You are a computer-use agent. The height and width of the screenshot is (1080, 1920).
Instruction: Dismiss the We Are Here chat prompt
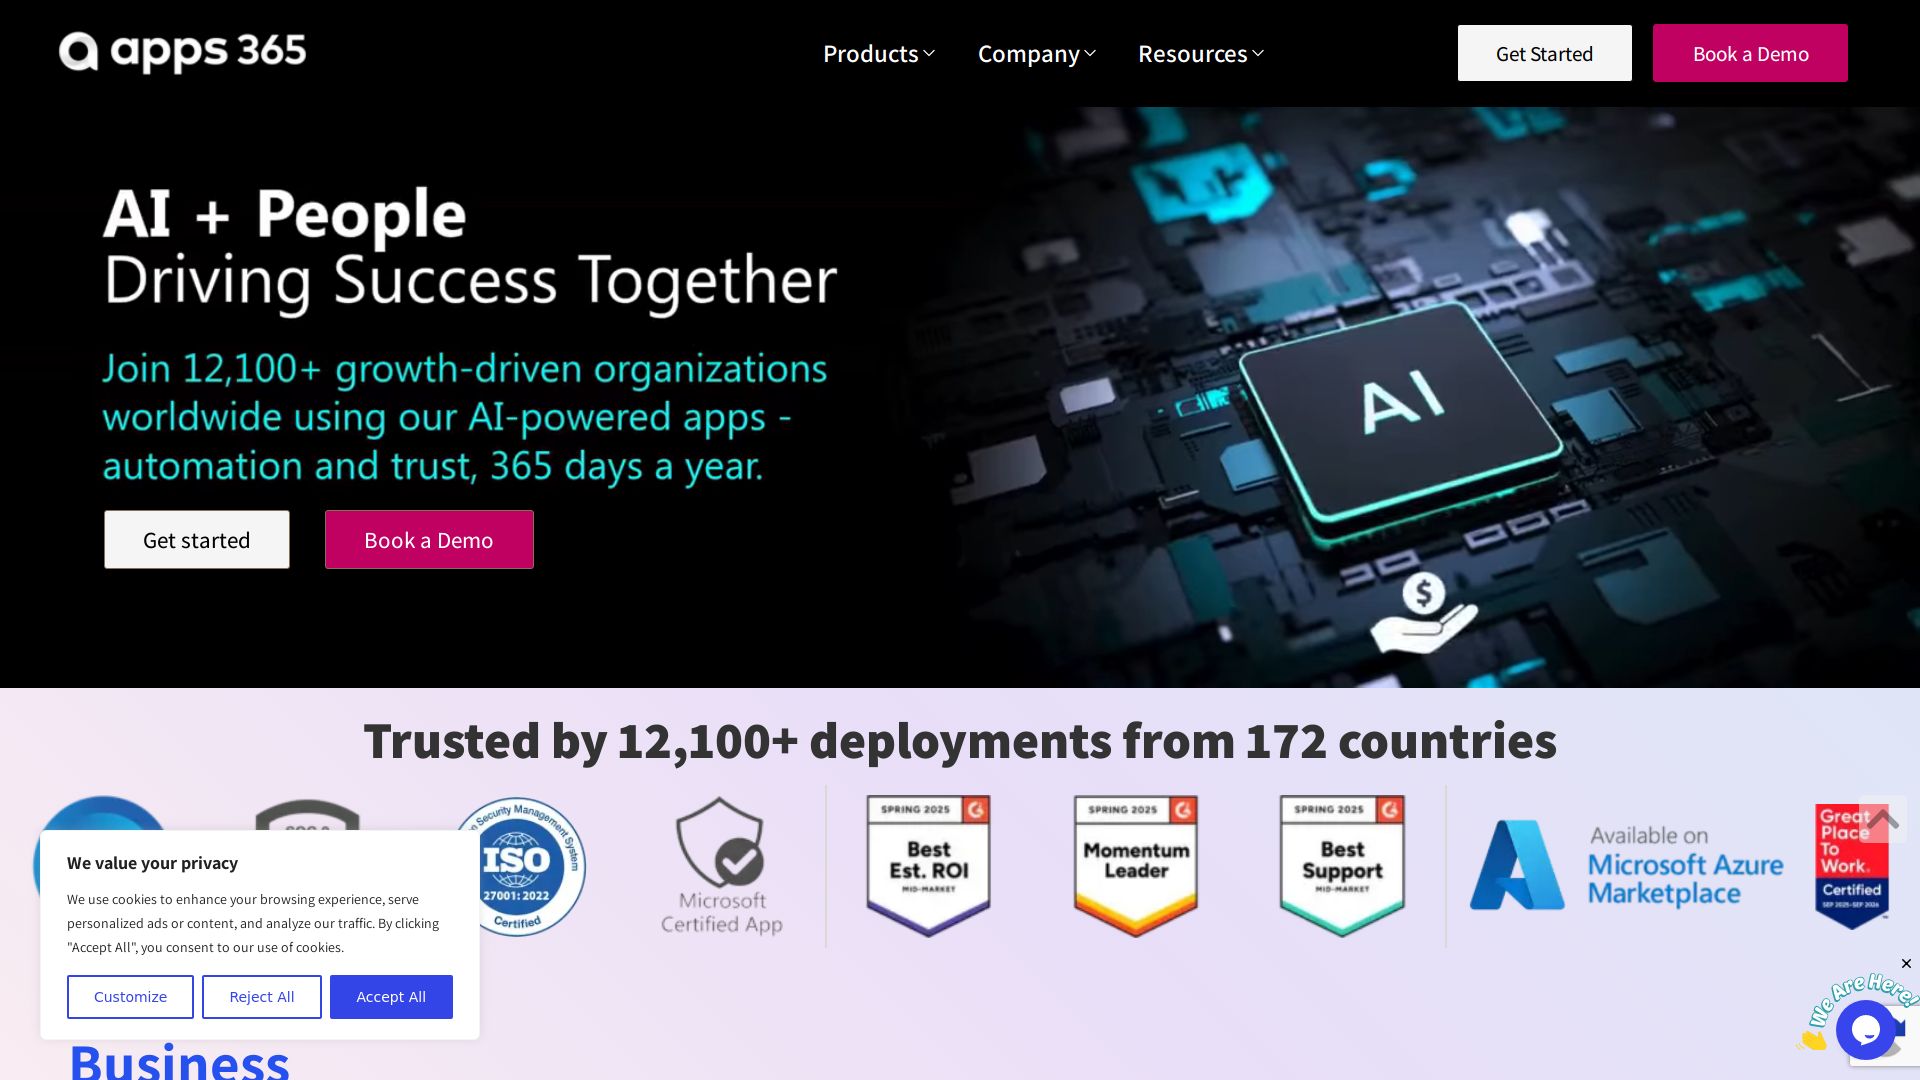pyautogui.click(x=1906, y=964)
